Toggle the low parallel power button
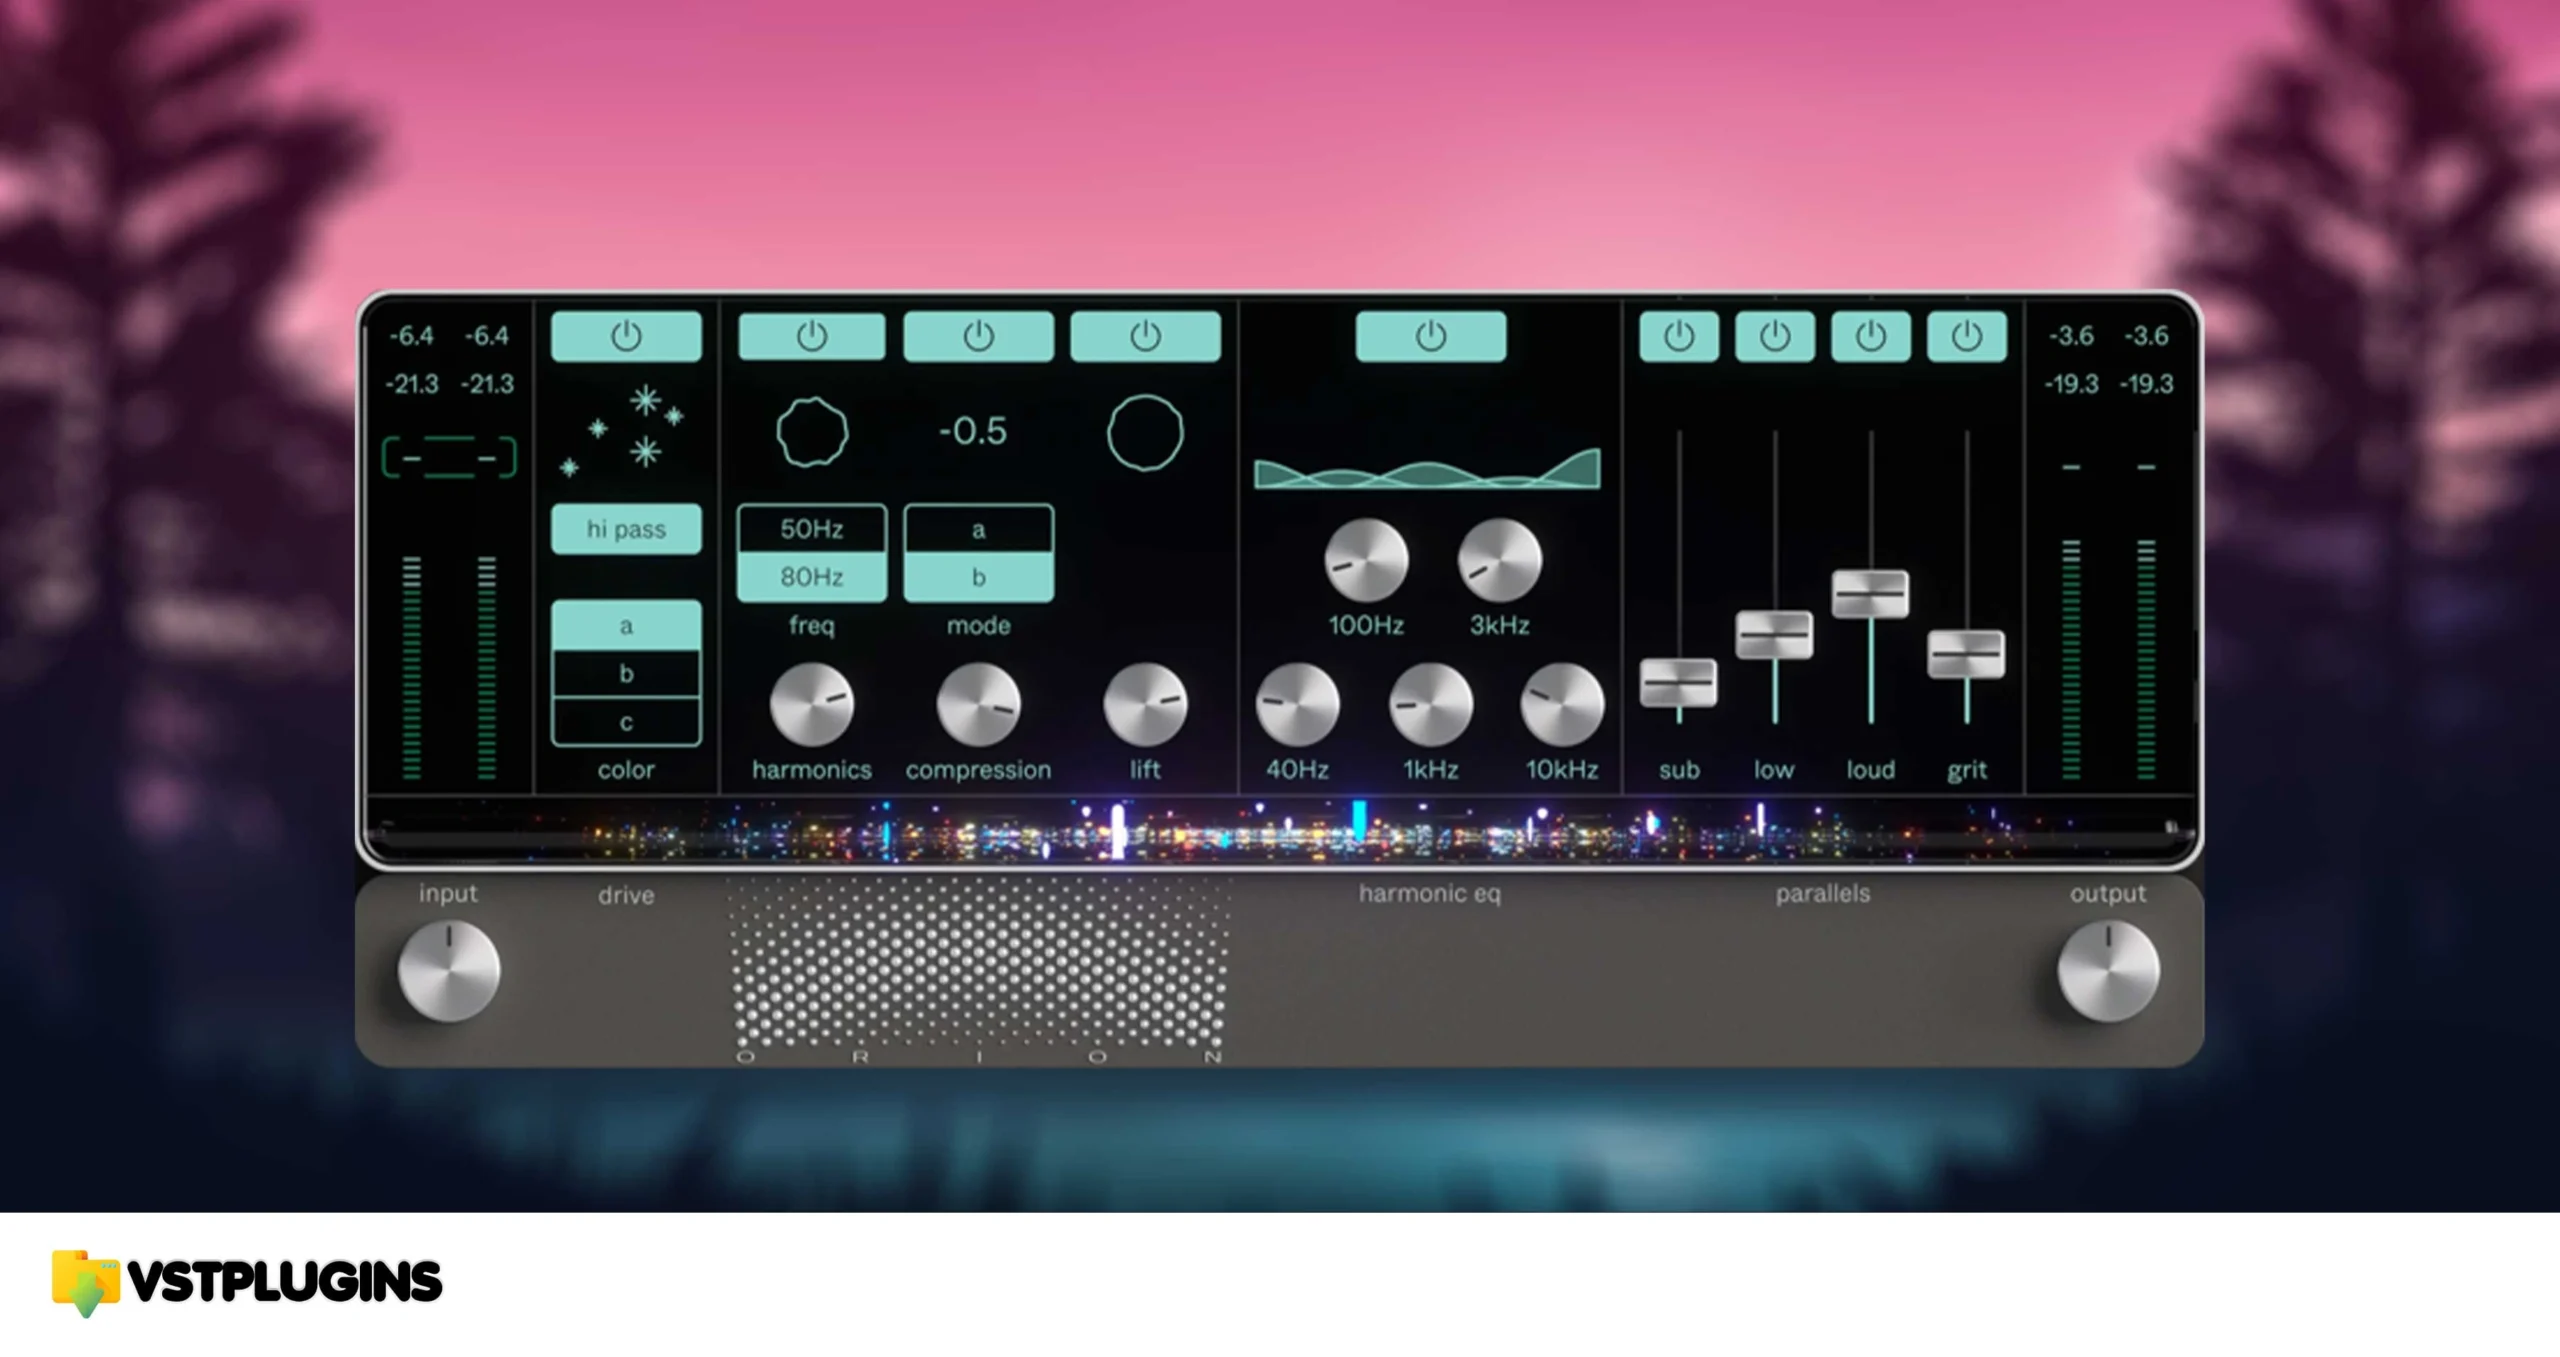The image size is (2560, 1357). click(1775, 336)
